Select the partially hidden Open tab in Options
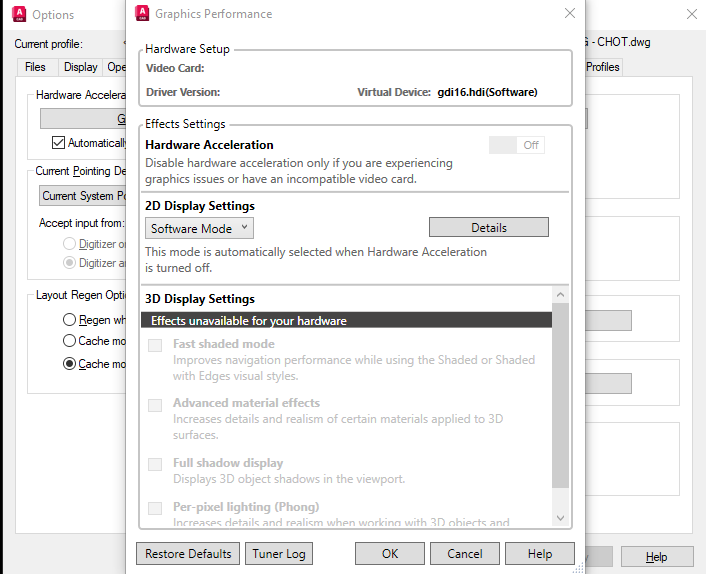 pos(115,67)
